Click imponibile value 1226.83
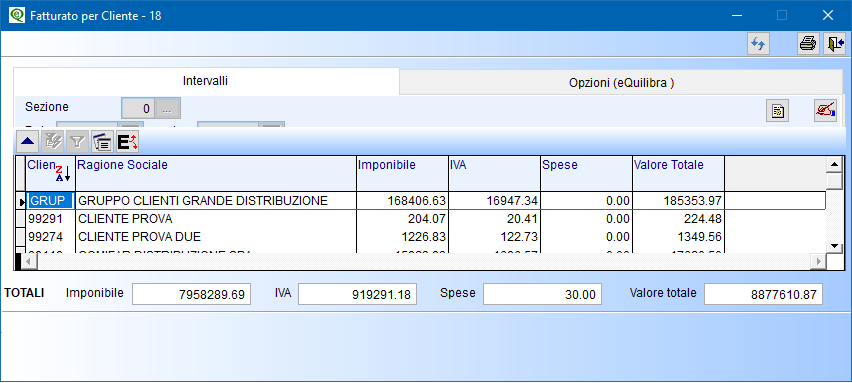The image size is (852, 383). tap(403, 237)
